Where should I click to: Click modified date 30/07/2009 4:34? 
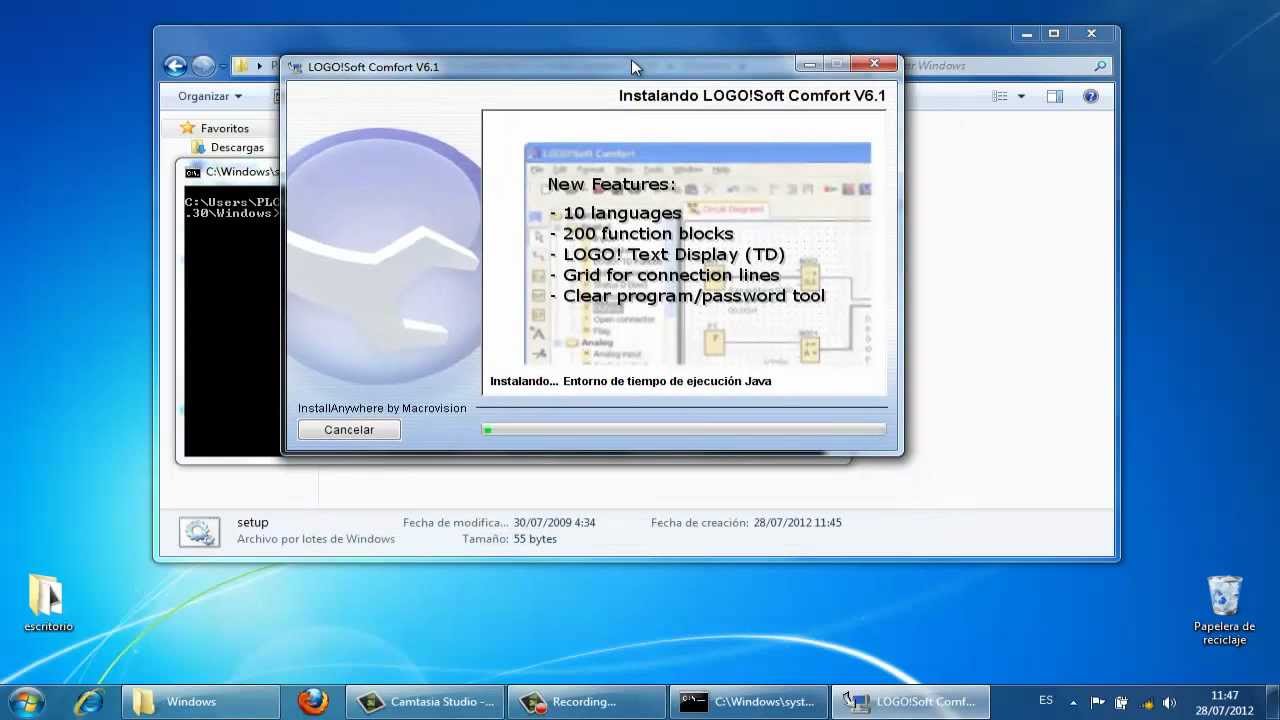click(x=554, y=522)
